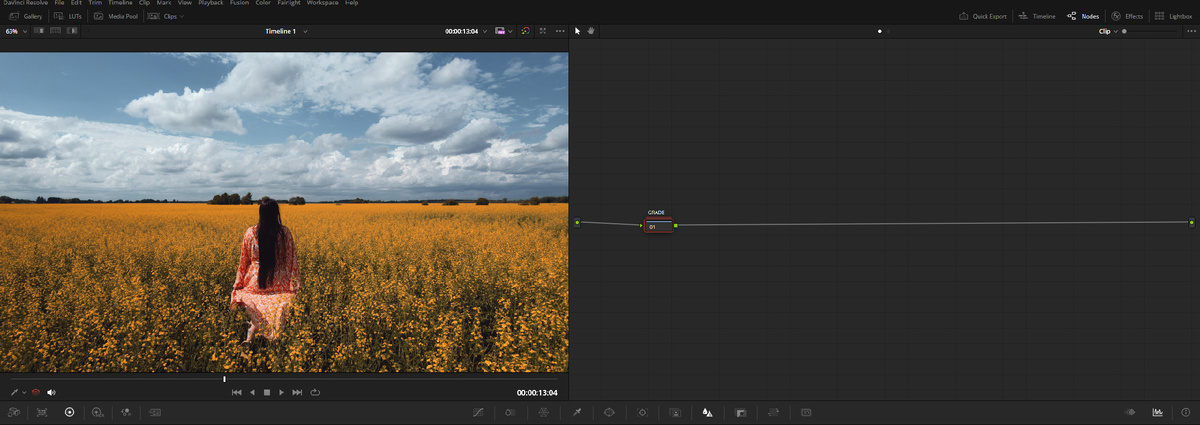Click the hand pan tool in node editor
This screenshot has height=425, width=1200.
point(591,31)
